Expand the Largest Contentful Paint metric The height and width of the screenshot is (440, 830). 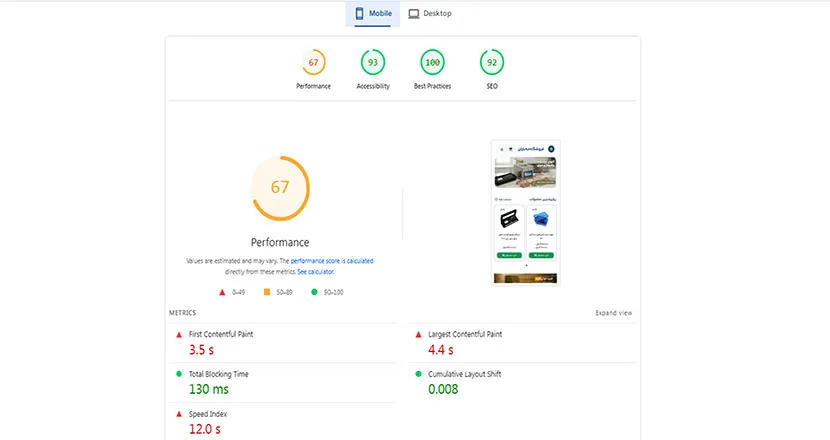465,334
